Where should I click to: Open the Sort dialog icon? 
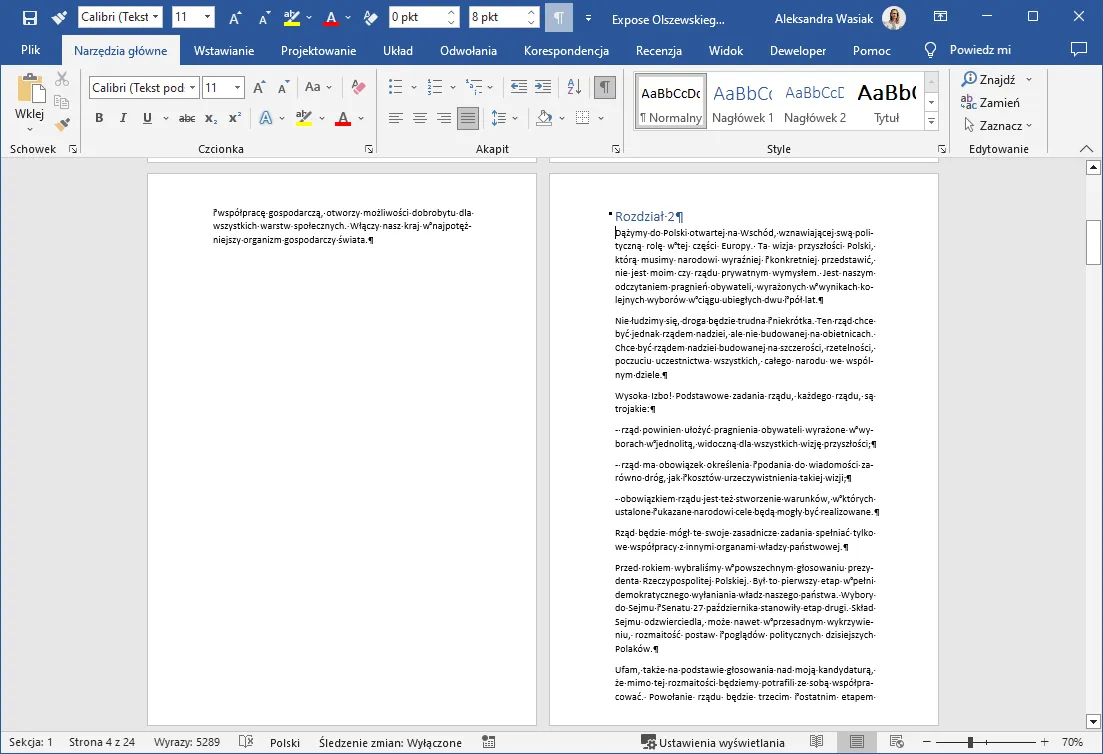click(574, 87)
